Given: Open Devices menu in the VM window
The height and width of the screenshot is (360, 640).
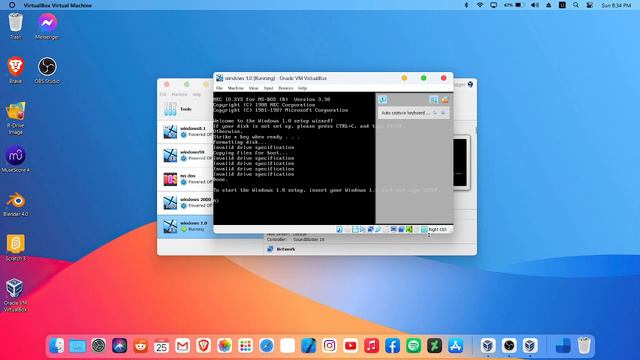Looking at the screenshot, I should coord(286,88).
